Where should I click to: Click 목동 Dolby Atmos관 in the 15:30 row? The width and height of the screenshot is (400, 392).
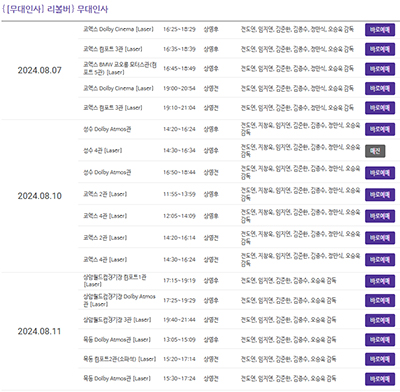pos(117,378)
